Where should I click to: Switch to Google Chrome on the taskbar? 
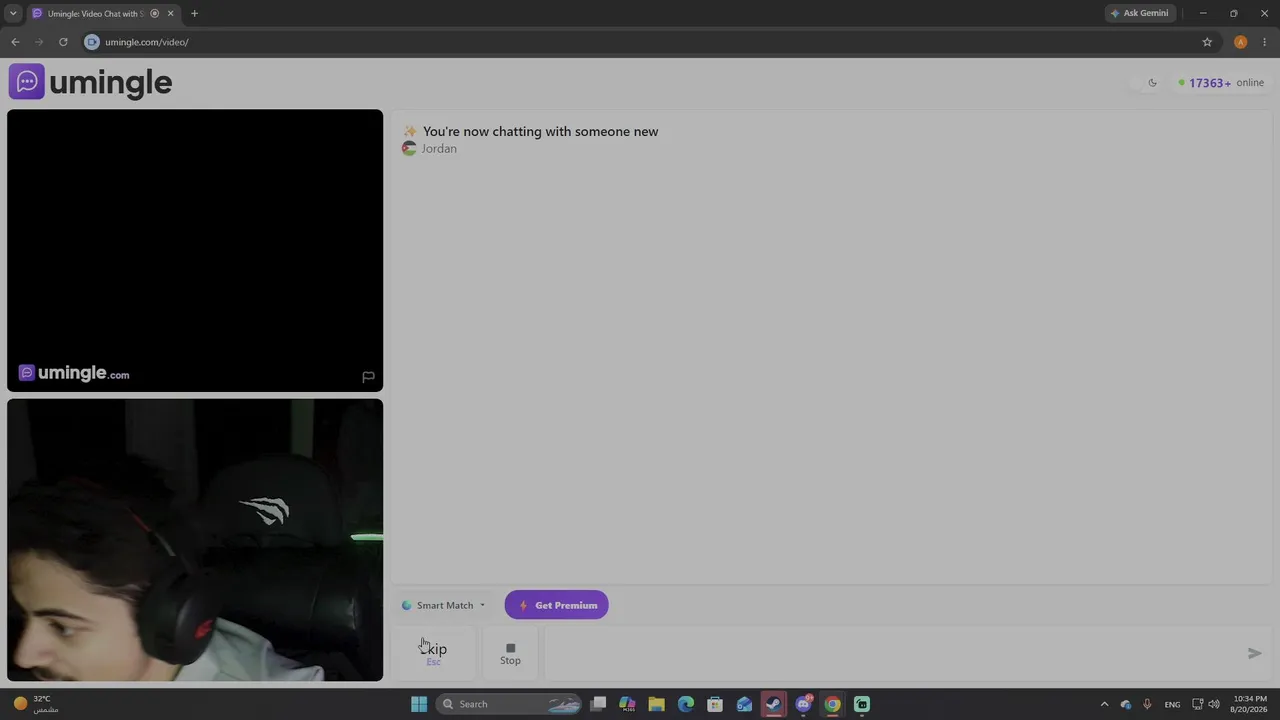pyautogui.click(x=832, y=704)
